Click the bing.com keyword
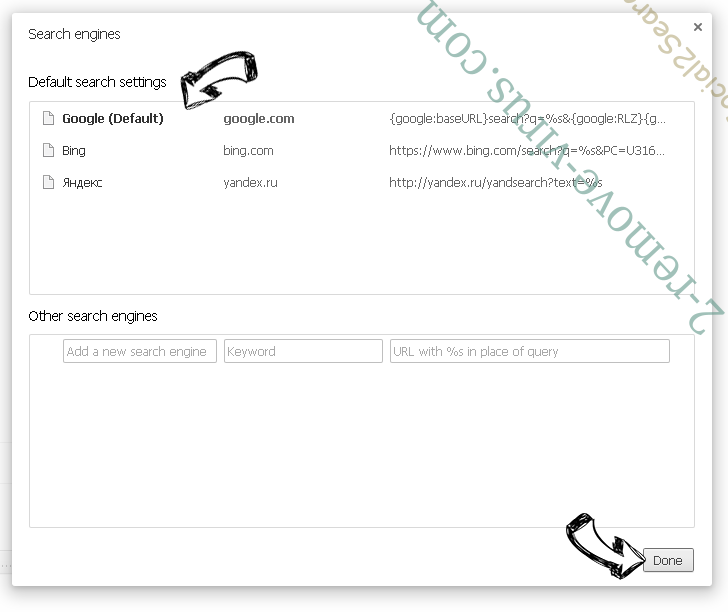Screen dimensions: 728x612 coord(248,151)
